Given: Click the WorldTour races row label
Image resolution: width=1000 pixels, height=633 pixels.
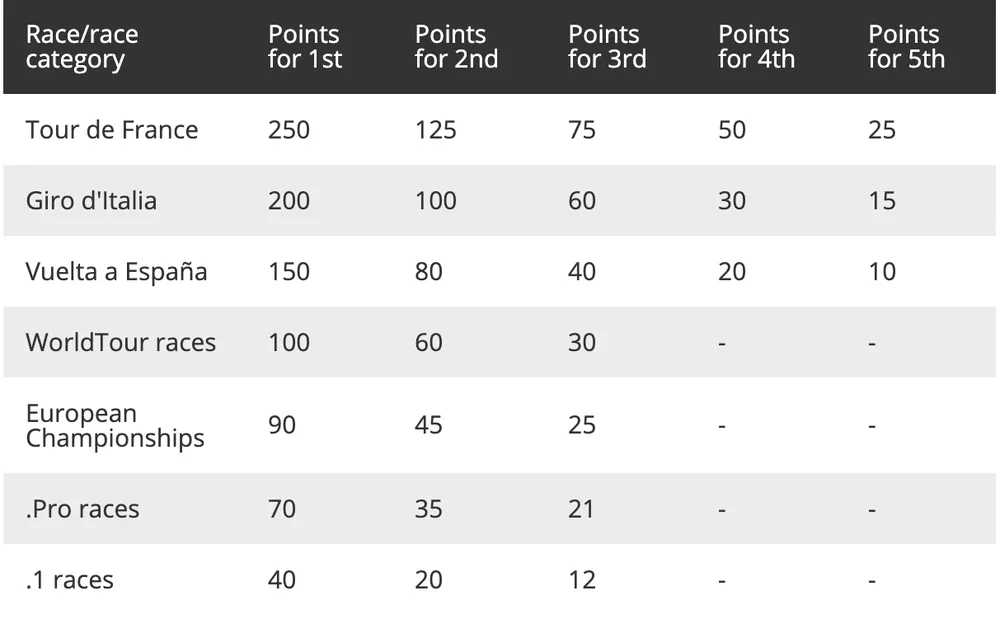Looking at the screenshot, I should [121, 343].
